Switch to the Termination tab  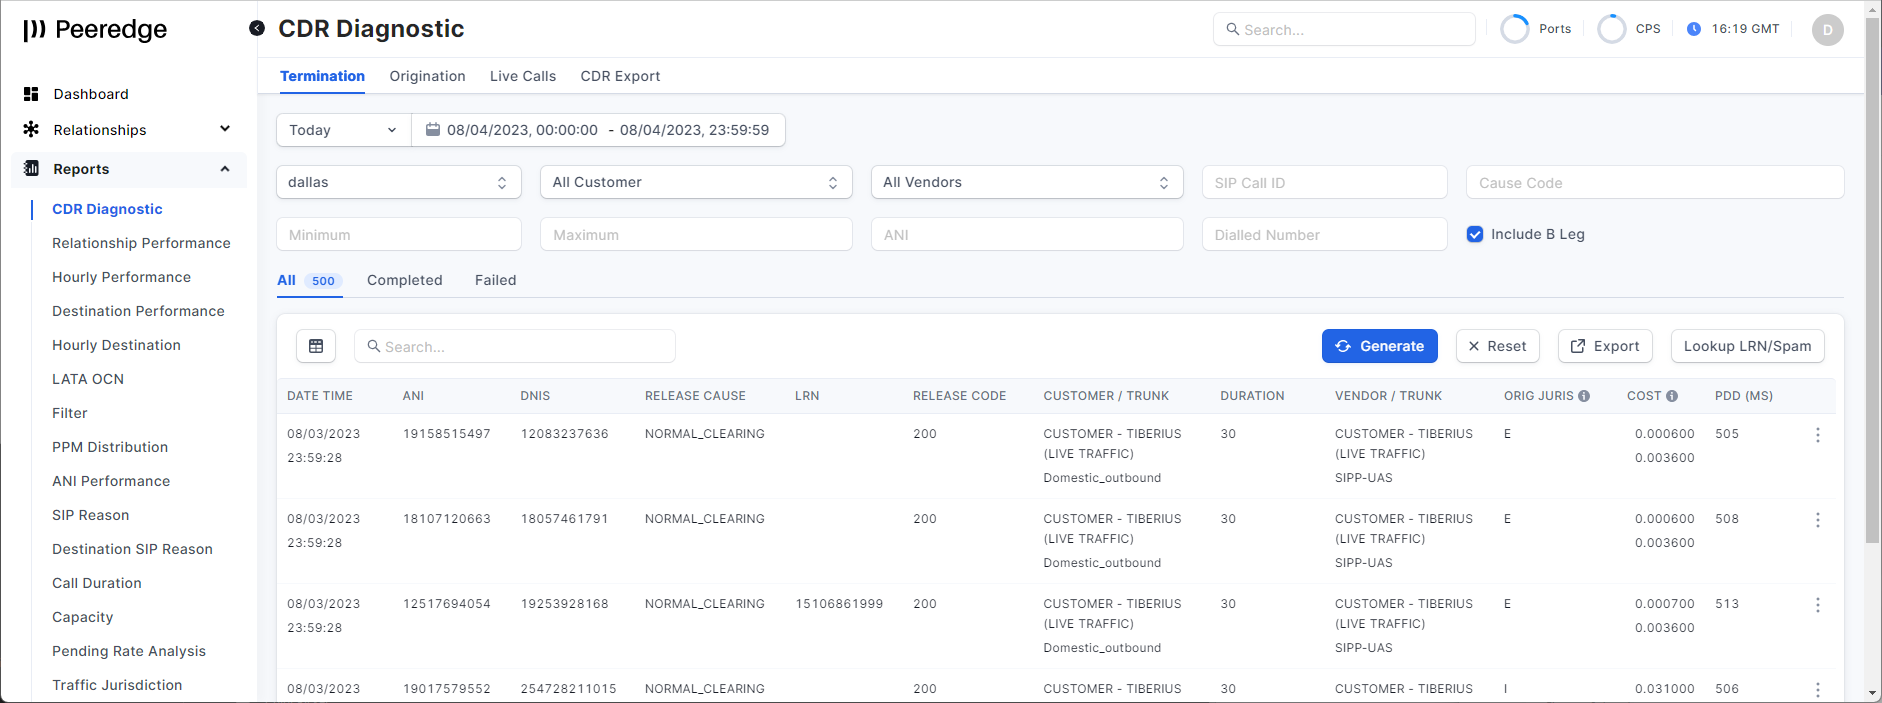coord(322,76)
